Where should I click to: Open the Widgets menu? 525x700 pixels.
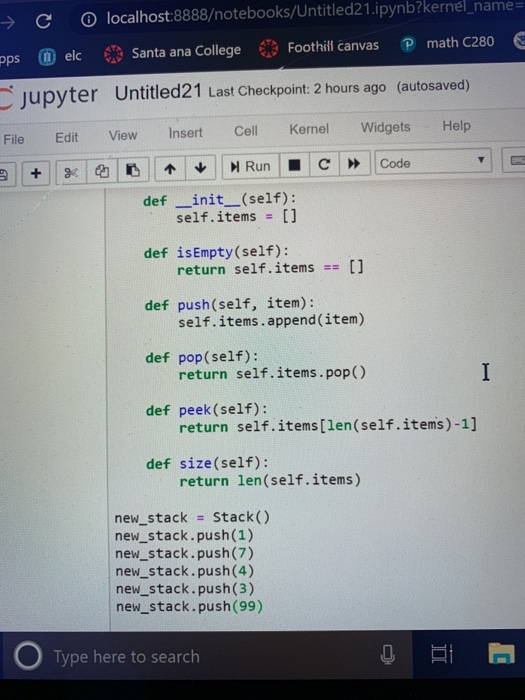(x=385, y=127)
